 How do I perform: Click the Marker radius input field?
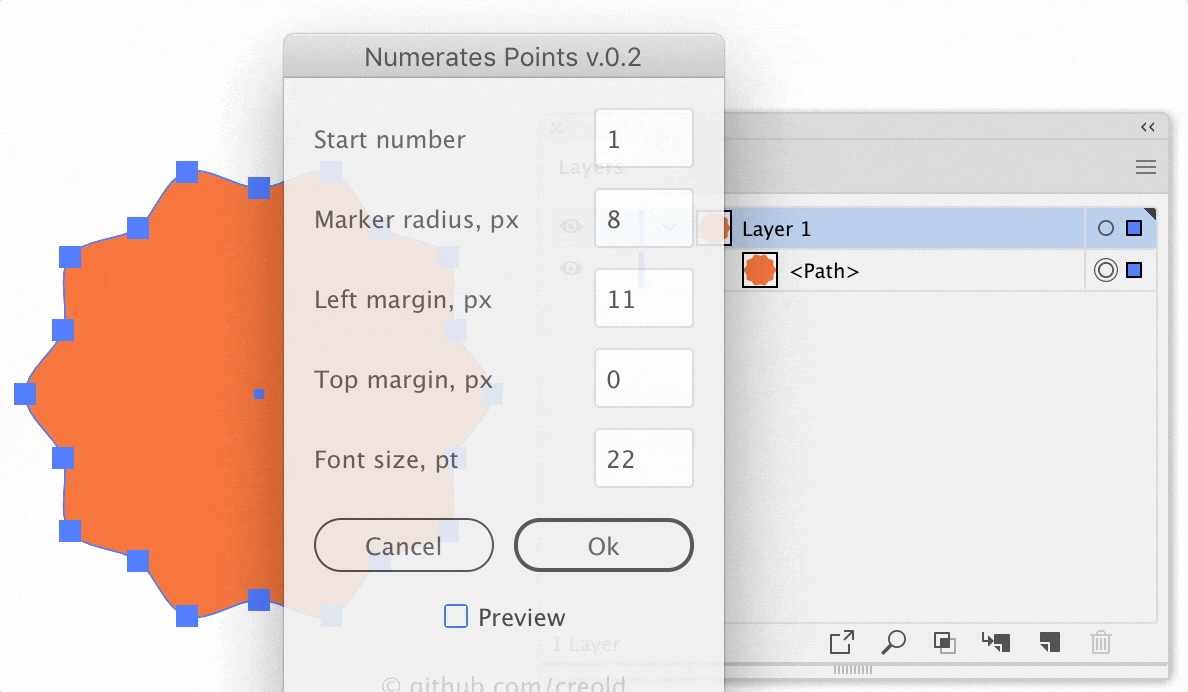[x=643, y=218]
